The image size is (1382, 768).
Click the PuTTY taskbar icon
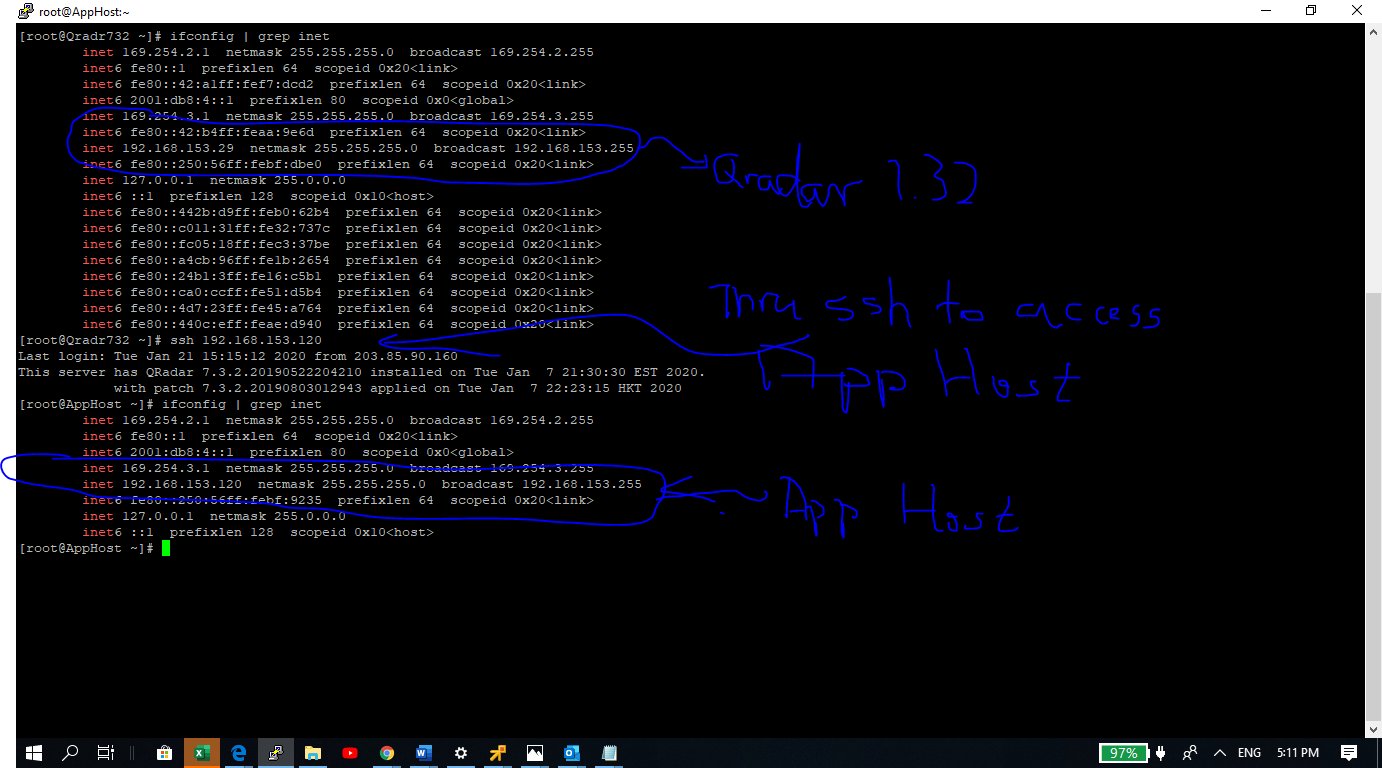pyautogui.click(x=276, y=753)
